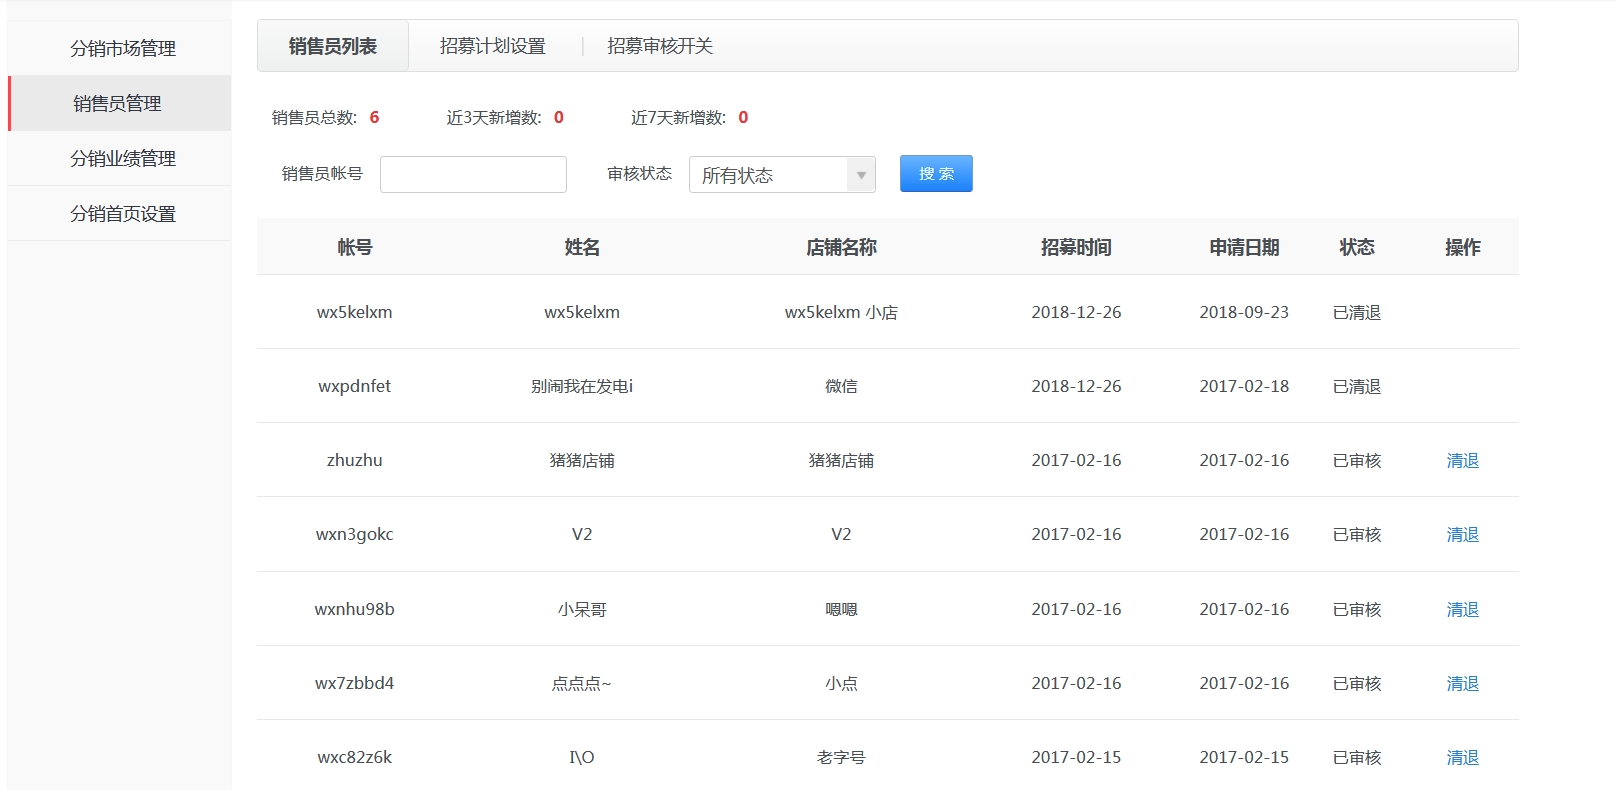1616x790 pixels.
Task: Click 已清退 status in wxpdnfet row
Action: (1357, 386)
